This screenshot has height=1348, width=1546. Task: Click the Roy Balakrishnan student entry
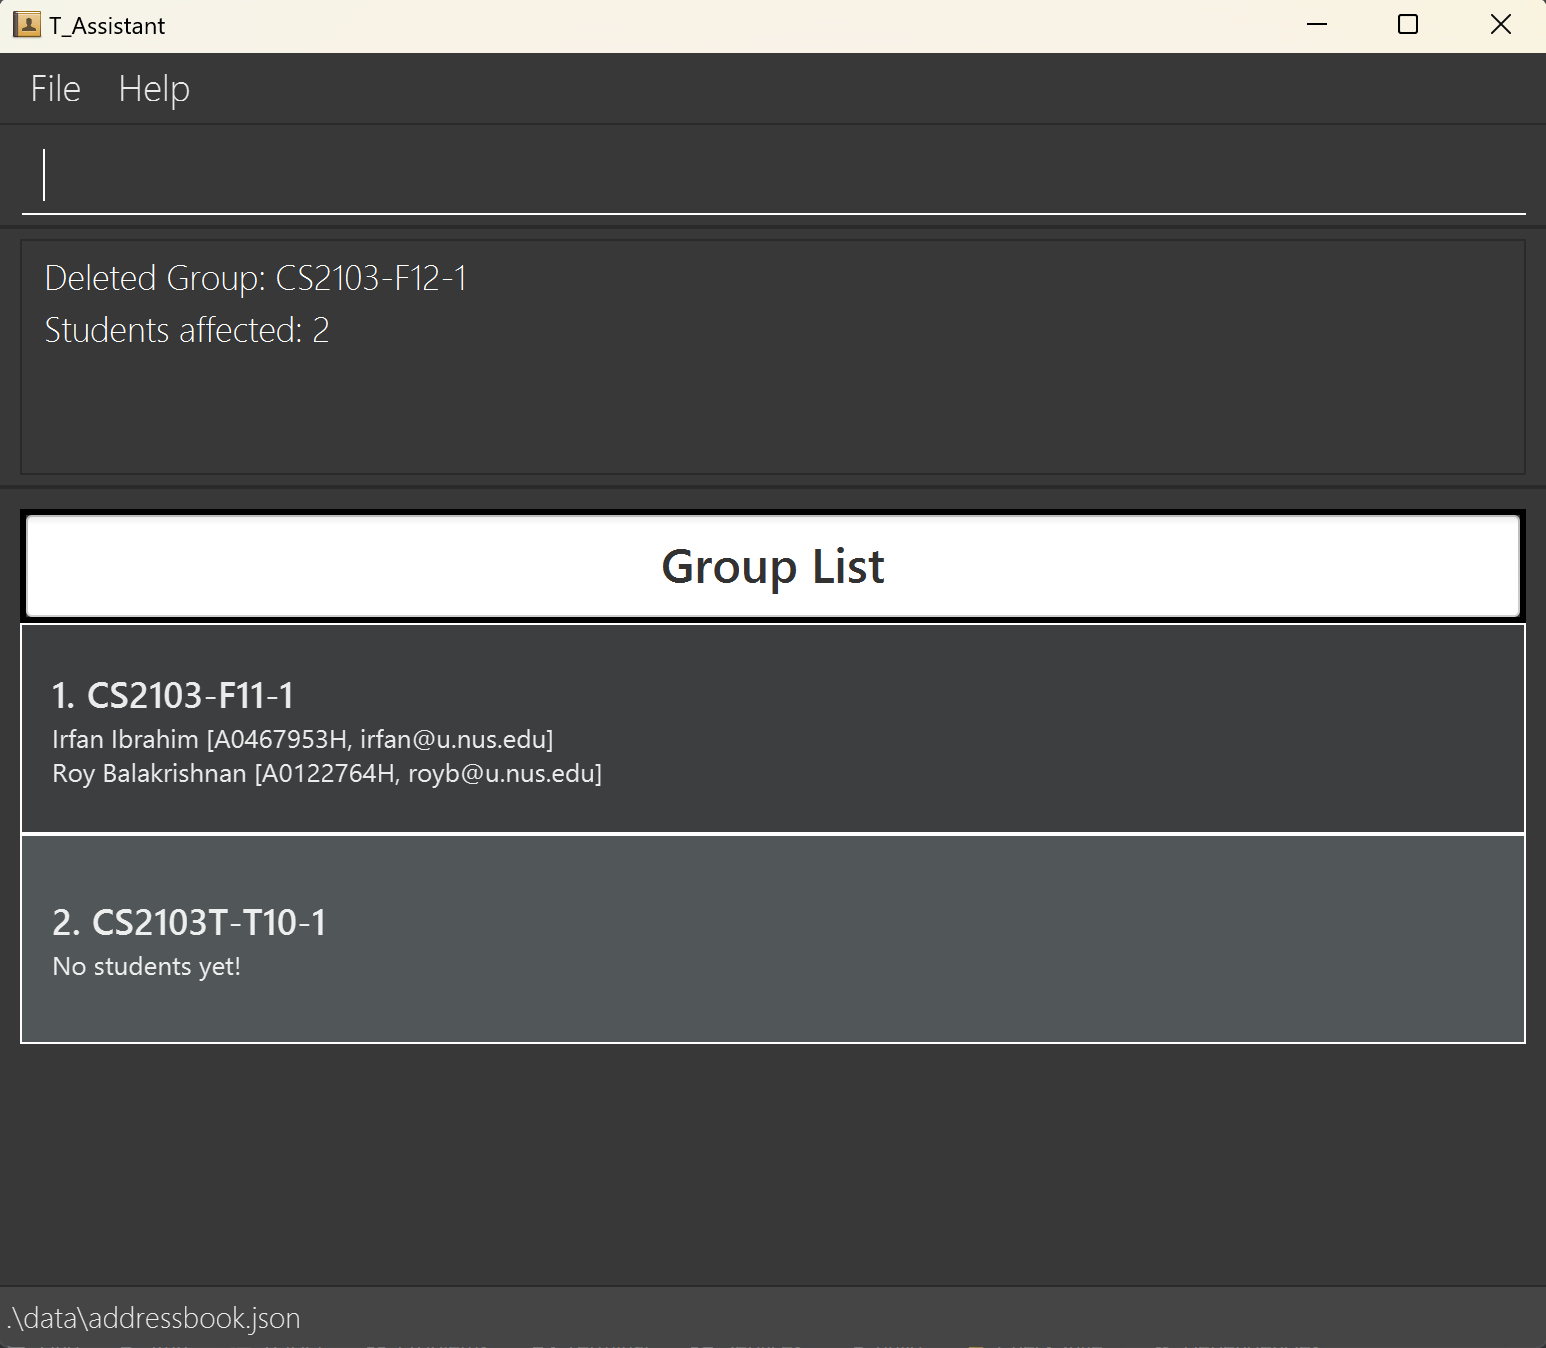[327, 773]
